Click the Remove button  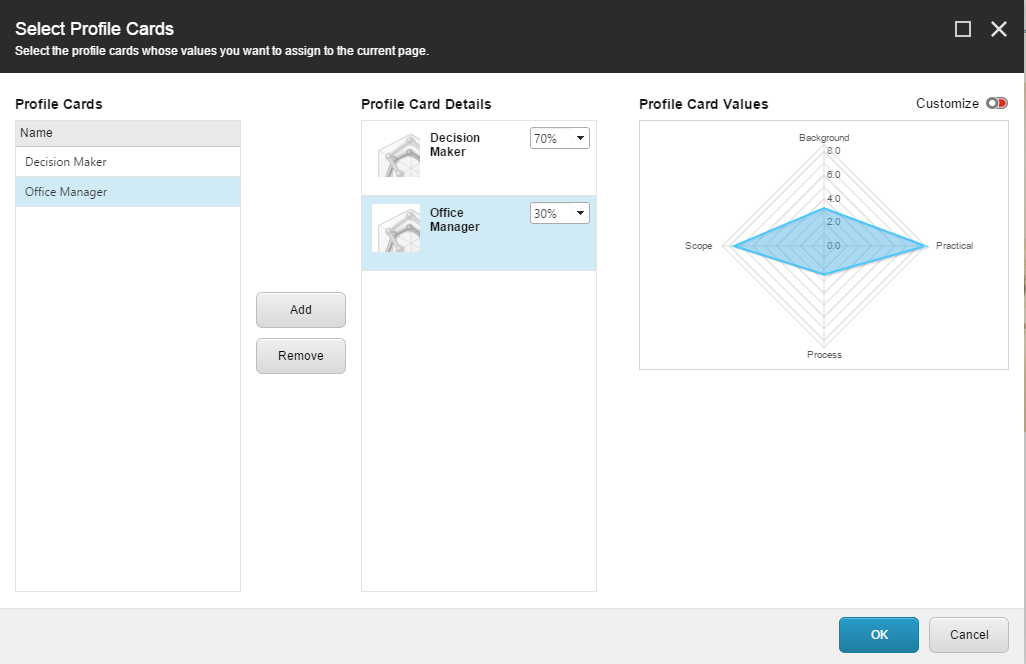[300, 356]
